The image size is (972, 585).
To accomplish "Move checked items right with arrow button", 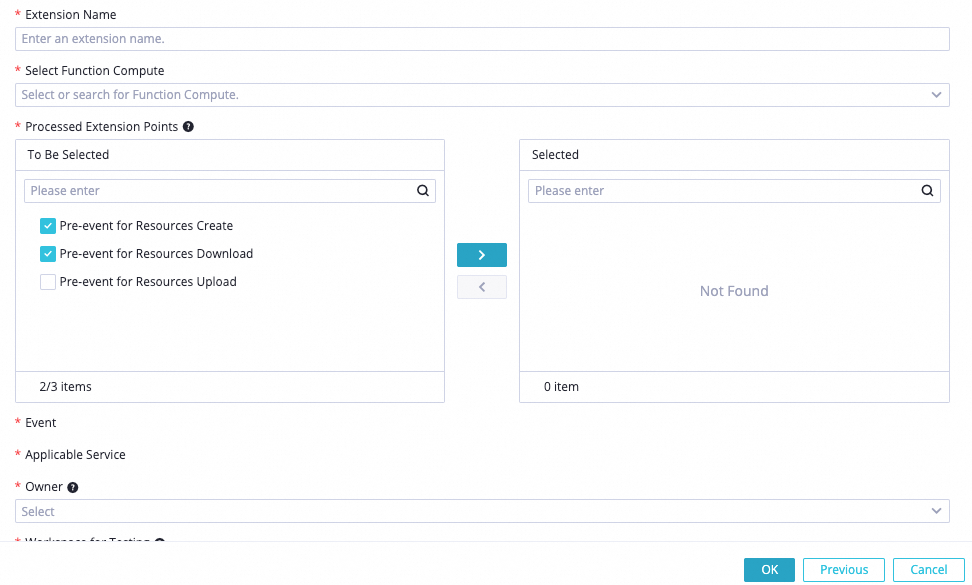I will coord(481,255).
